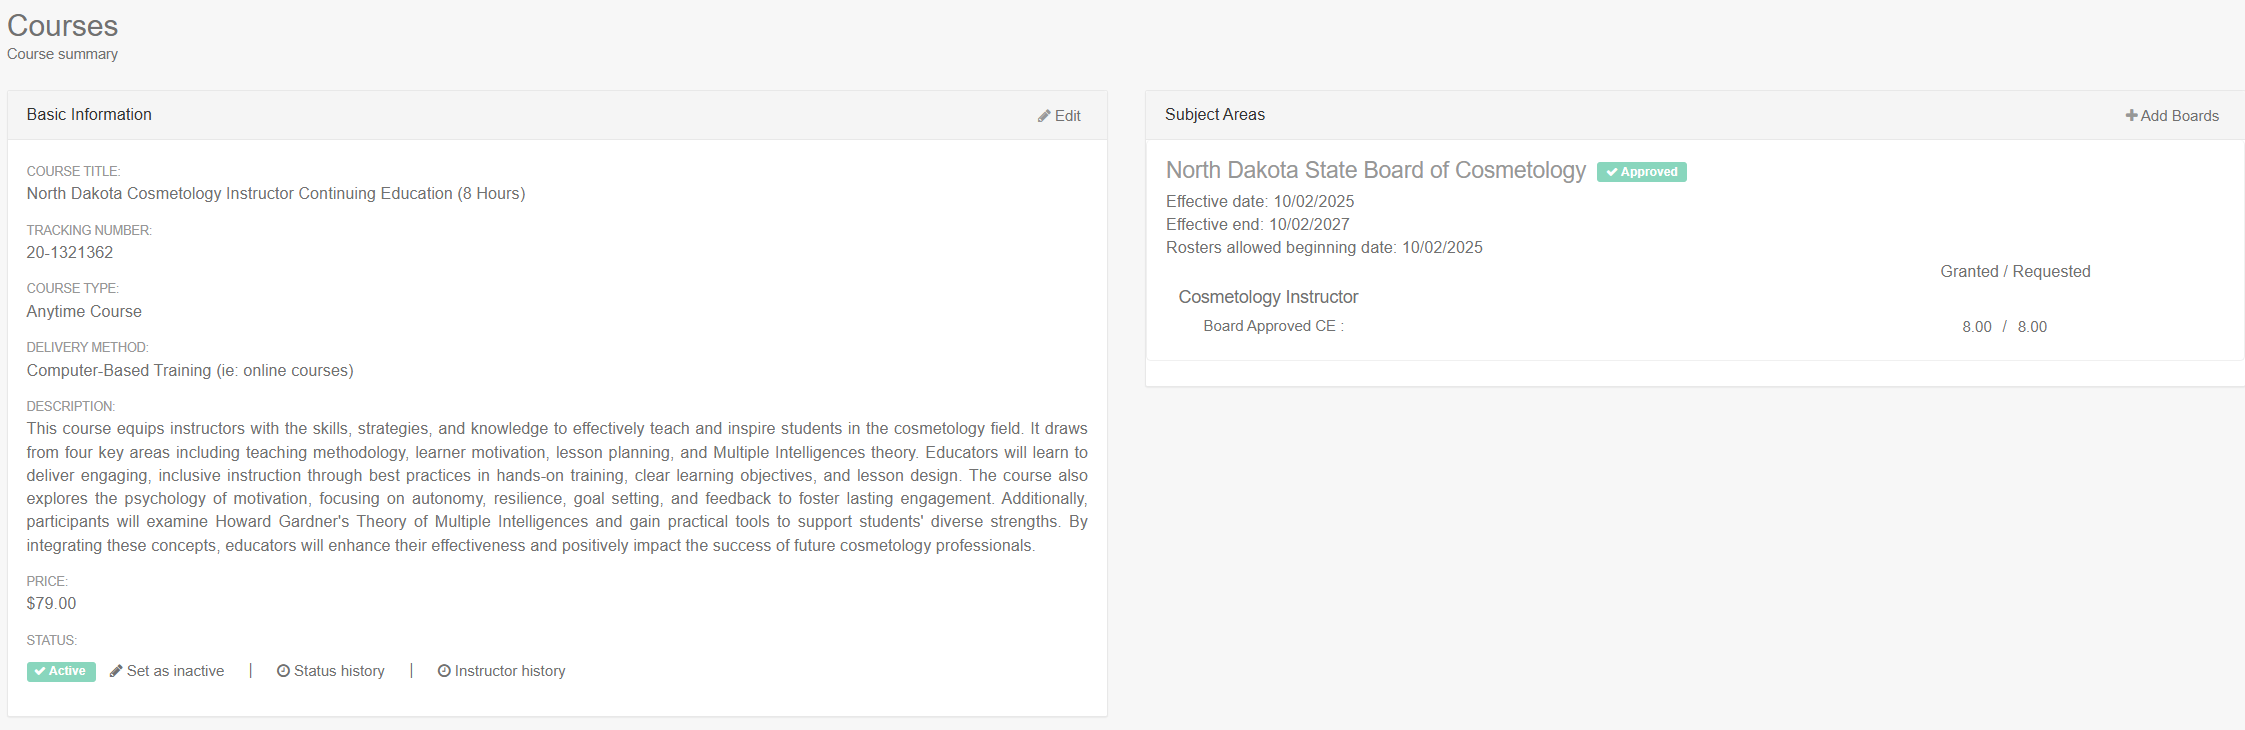Click the $79.00 price value

coord(51,603)
